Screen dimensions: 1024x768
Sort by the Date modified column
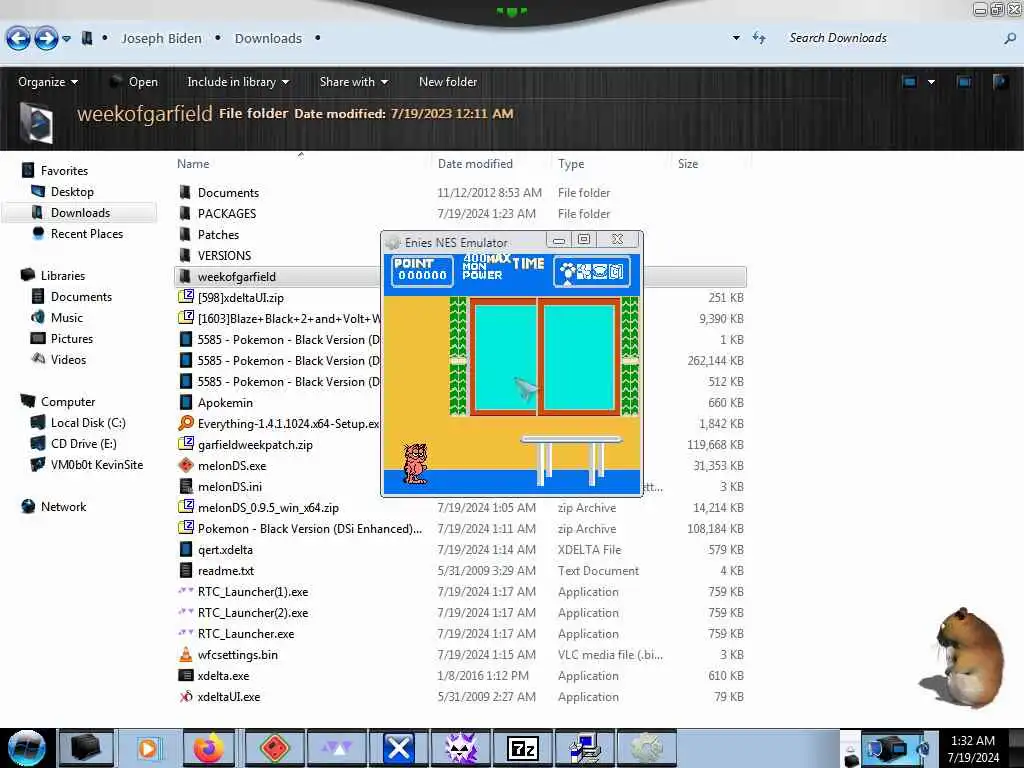point(475,164)
